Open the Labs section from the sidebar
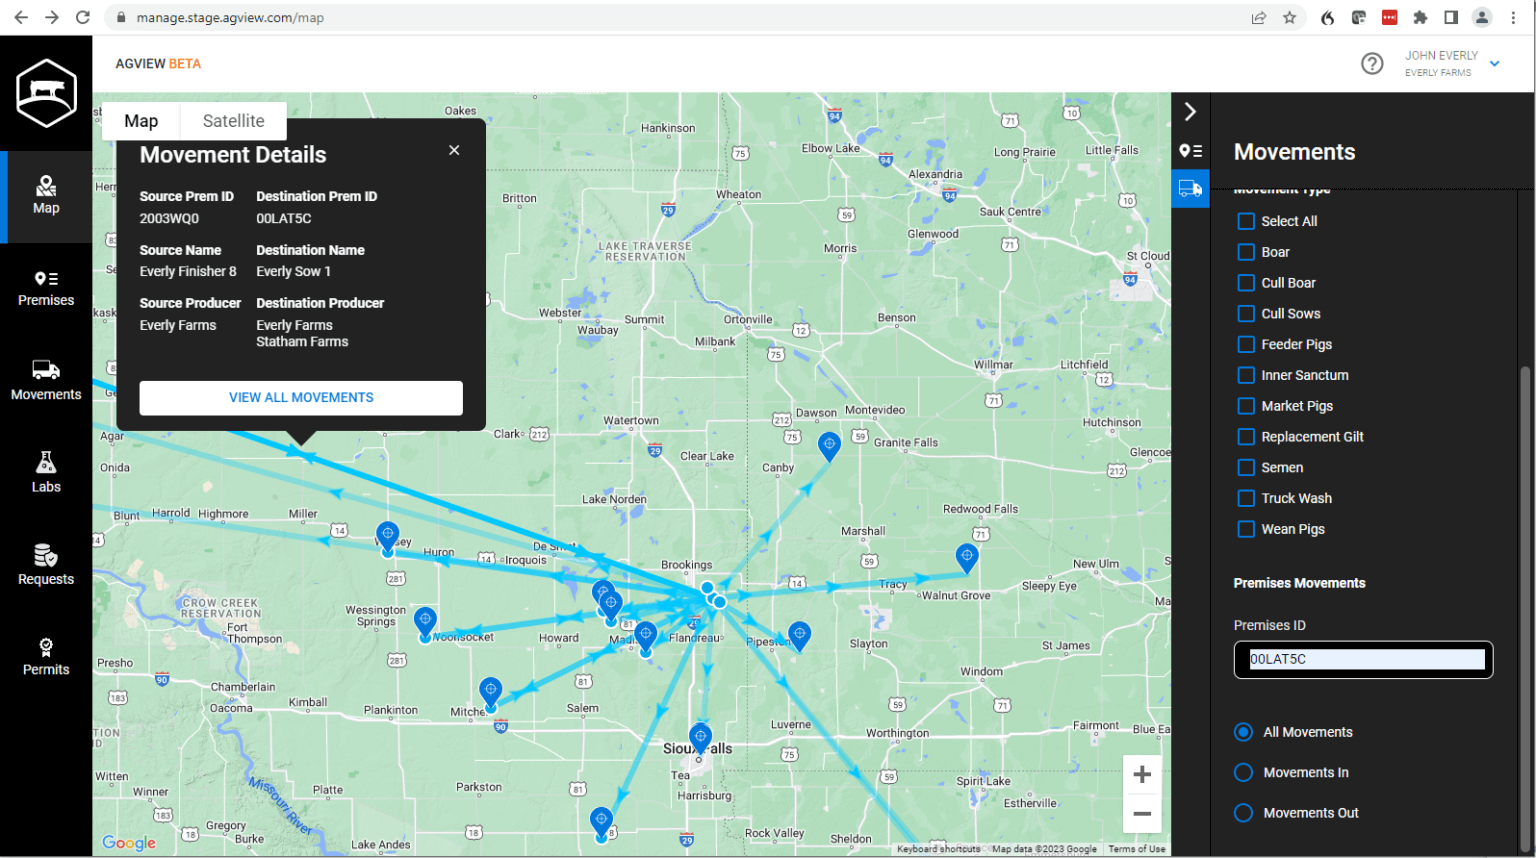Viewport: 1536px width, 858px height. point(45,472)
